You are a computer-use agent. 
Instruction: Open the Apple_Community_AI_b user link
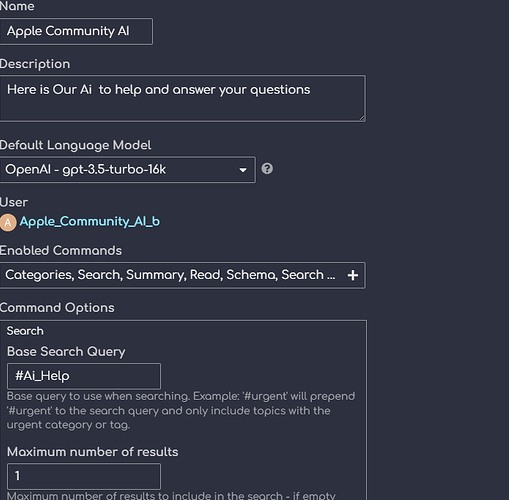point(90,222)
